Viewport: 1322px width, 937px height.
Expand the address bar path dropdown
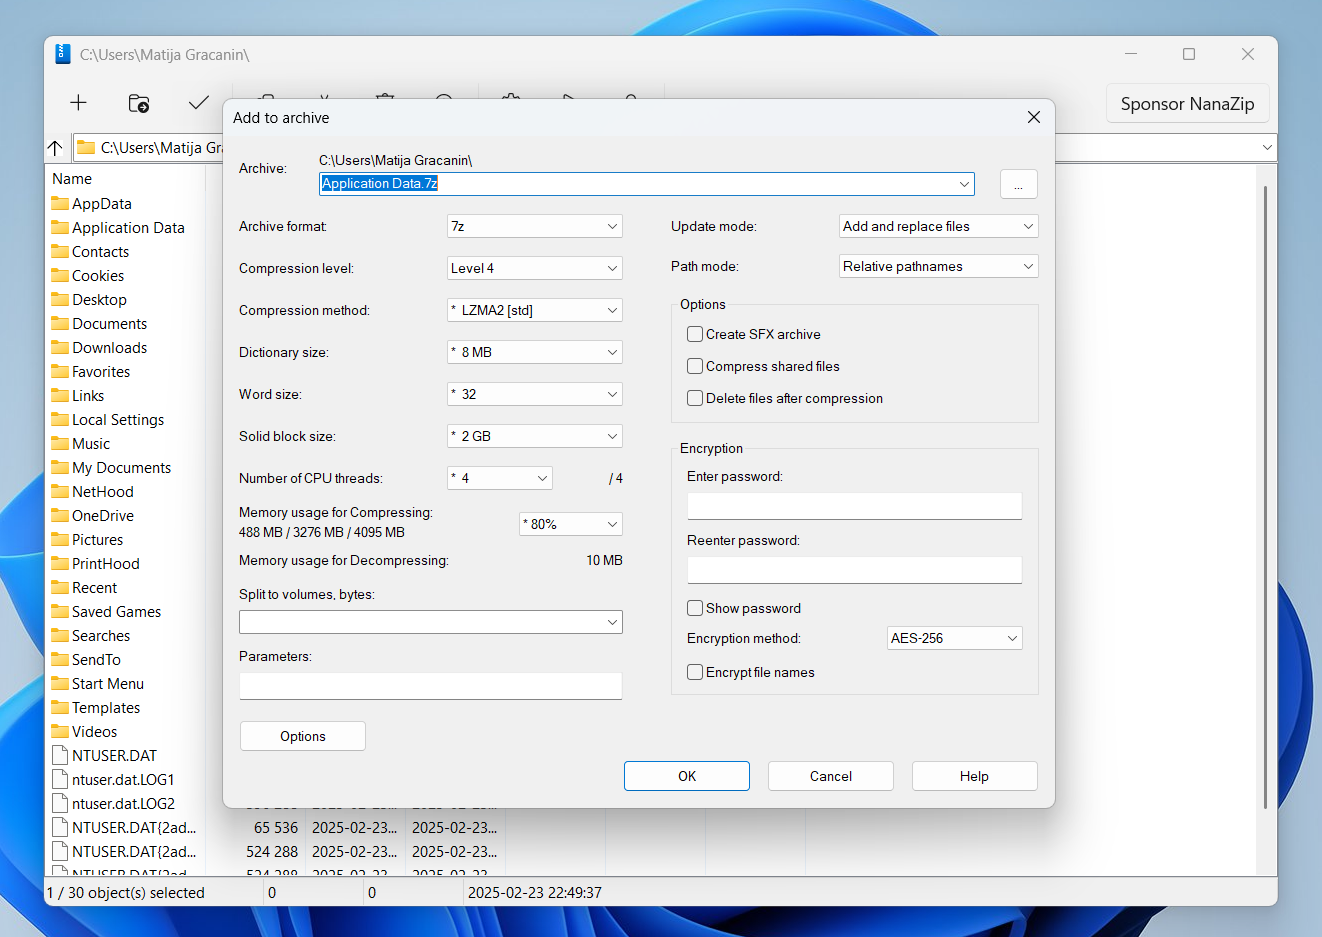1267,148
